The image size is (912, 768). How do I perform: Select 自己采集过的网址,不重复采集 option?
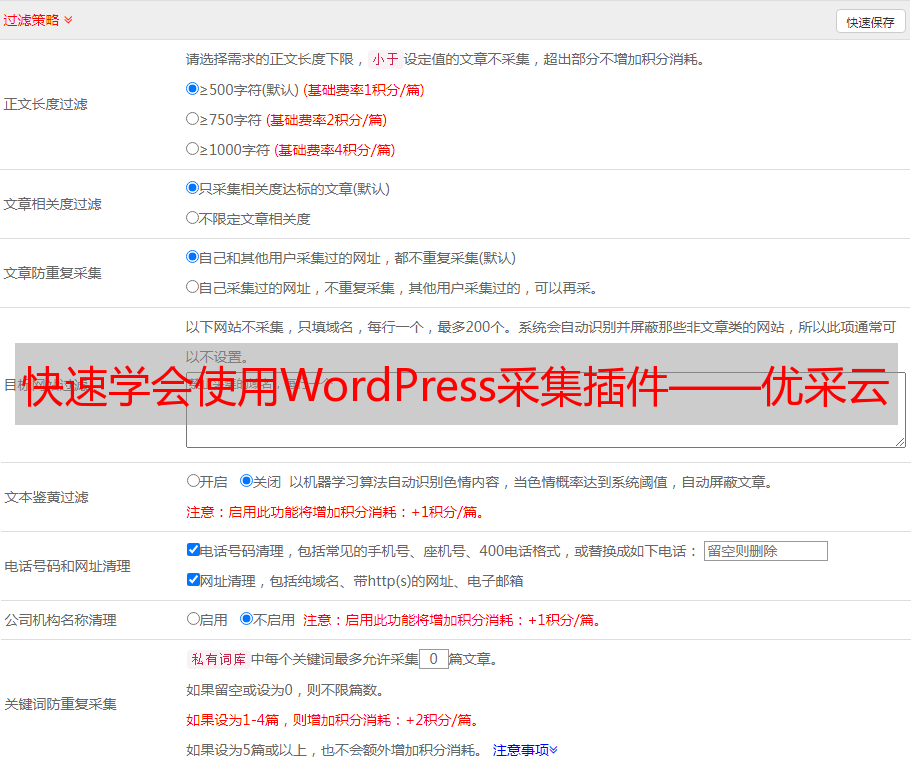(x=193, y=287)
